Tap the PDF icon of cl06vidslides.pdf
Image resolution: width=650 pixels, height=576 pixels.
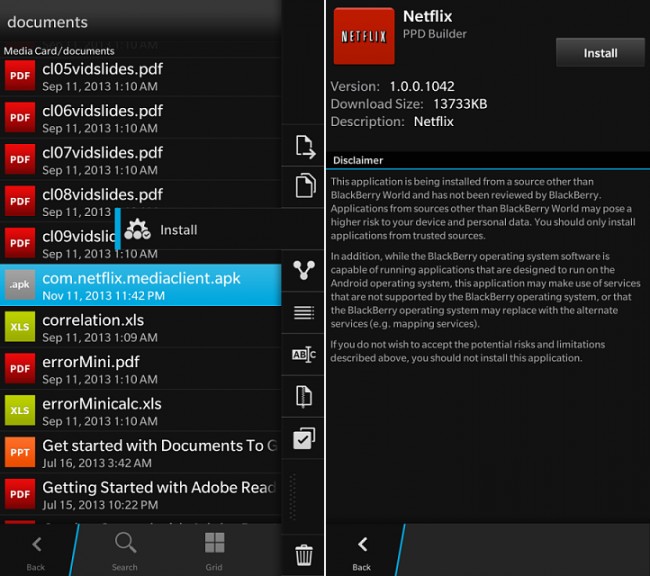tap(20, 118)
